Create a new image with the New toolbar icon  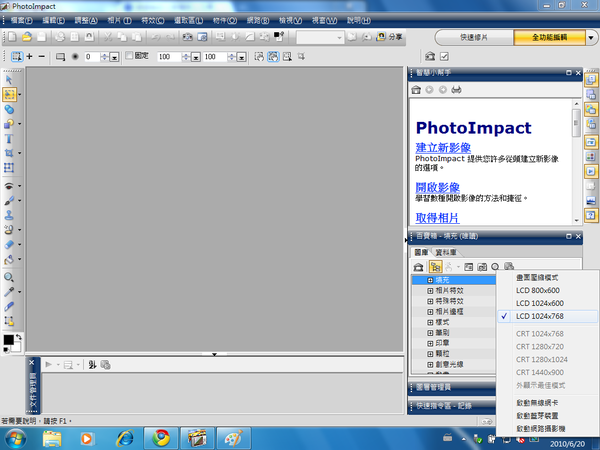pyautogui.click(x=13, y=37)
